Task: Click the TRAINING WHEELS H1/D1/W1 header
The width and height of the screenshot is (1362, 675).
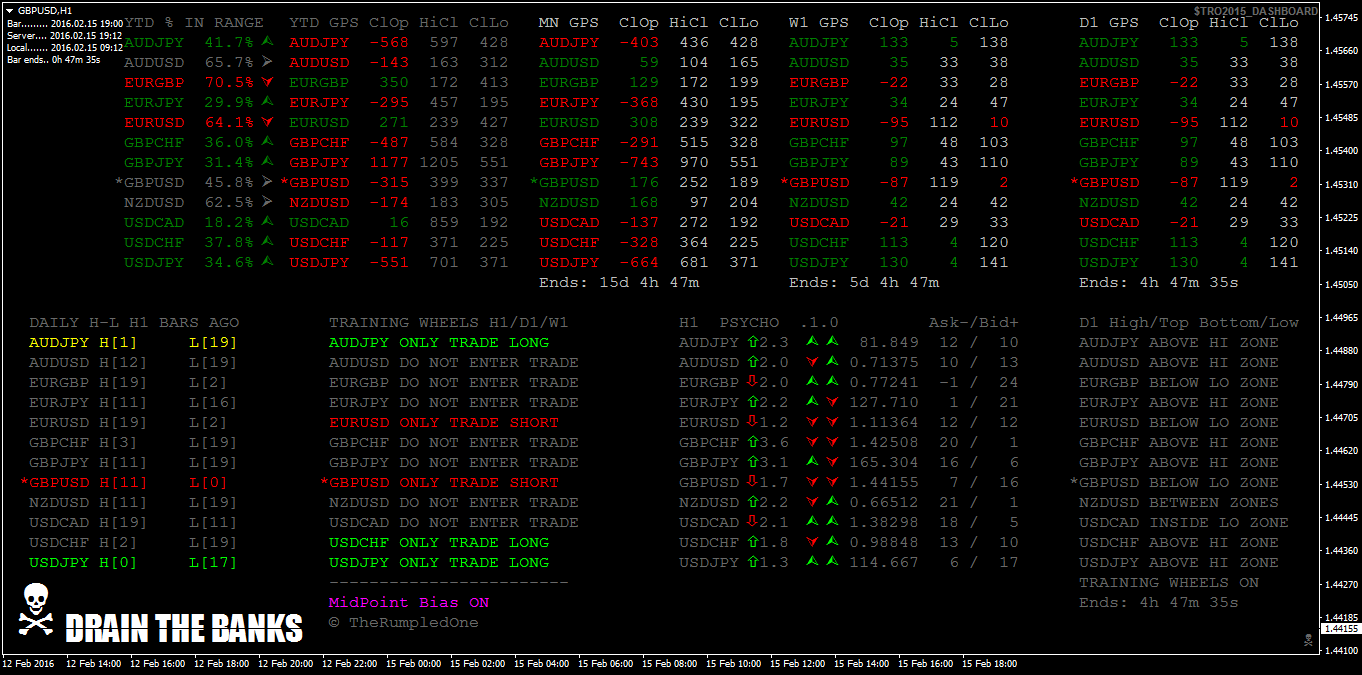Action: tap(439, 323)
